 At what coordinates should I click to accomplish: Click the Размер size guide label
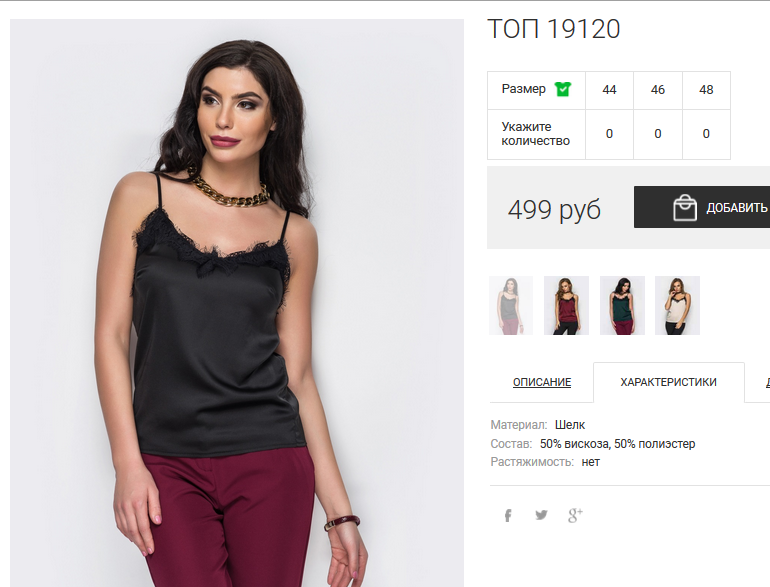[523, 89]
